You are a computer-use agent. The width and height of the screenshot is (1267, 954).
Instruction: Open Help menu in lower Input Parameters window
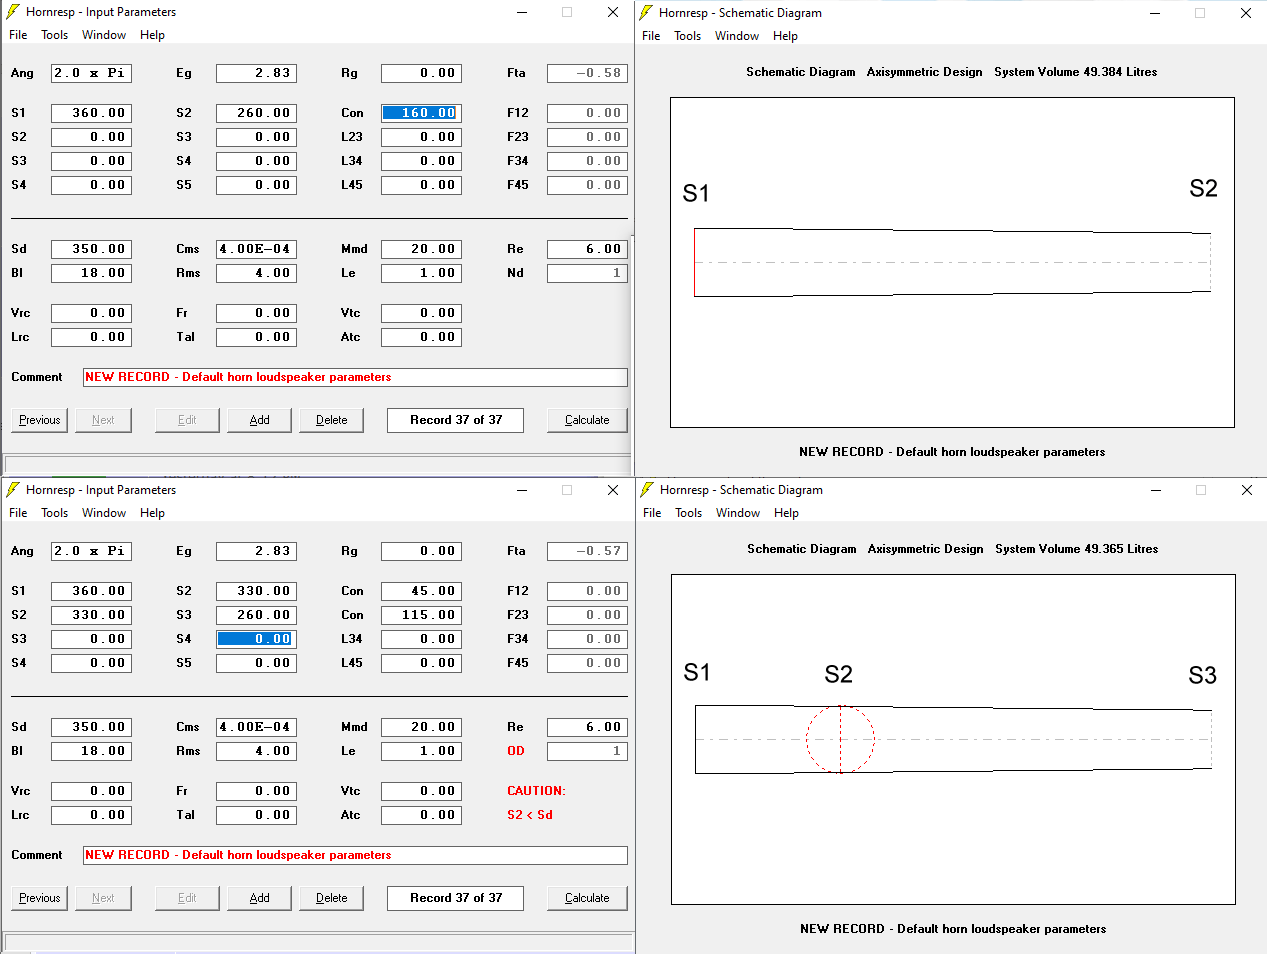[152, 513]
